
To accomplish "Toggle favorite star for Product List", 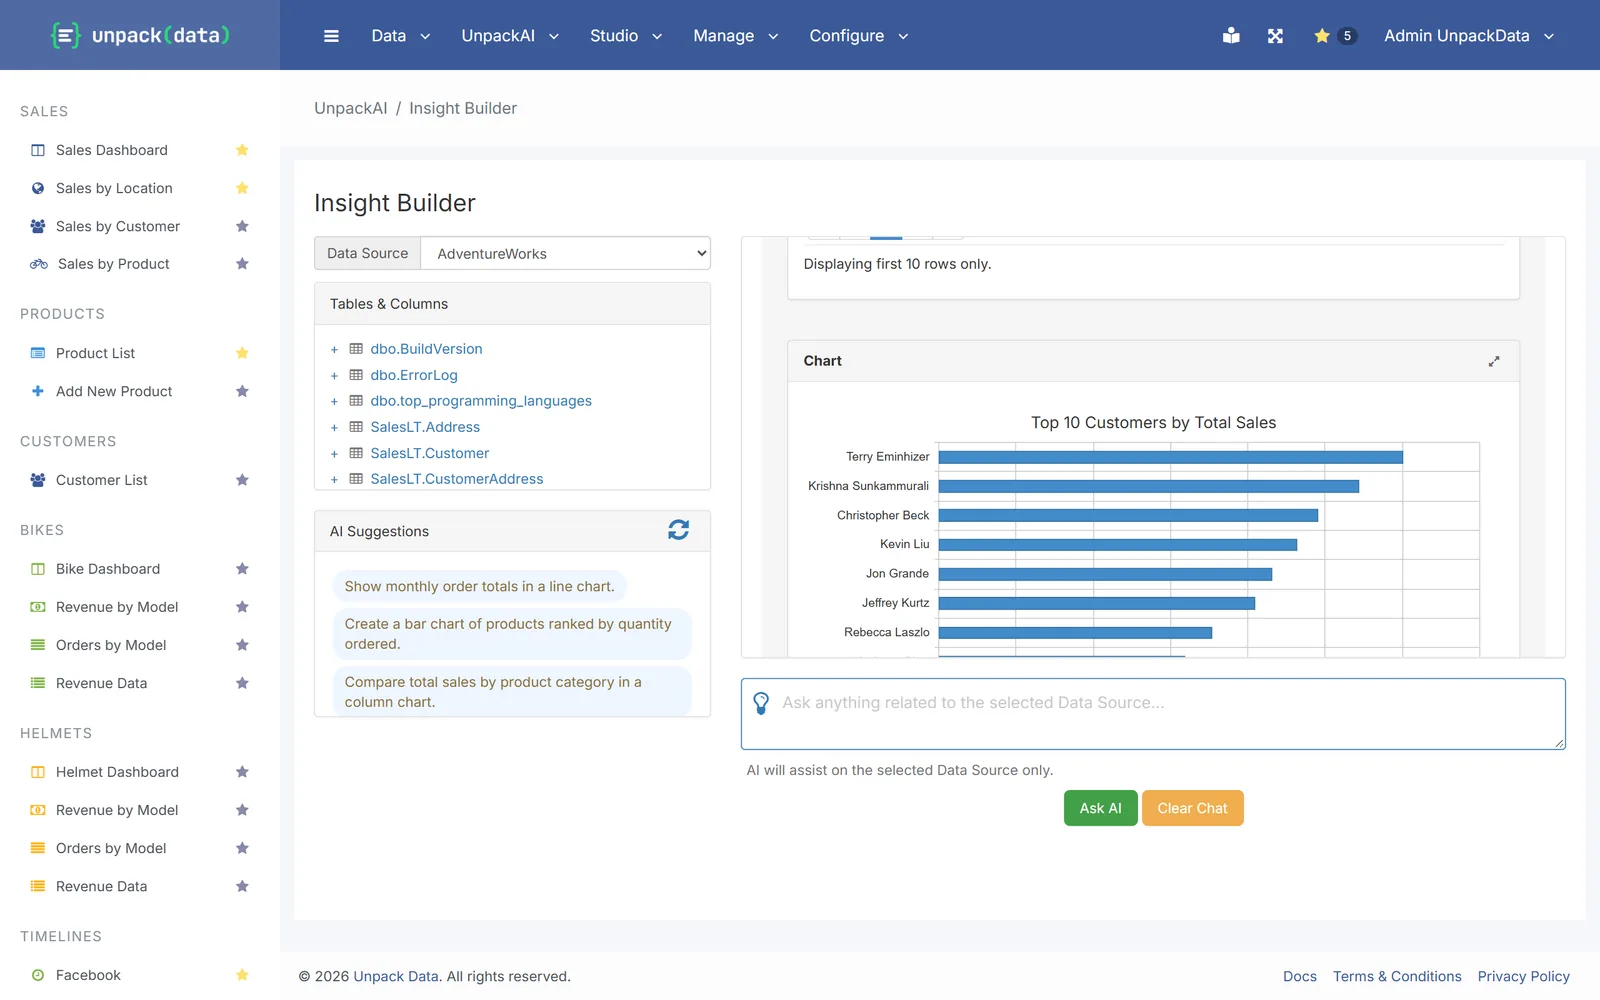I will pos(242,353).
